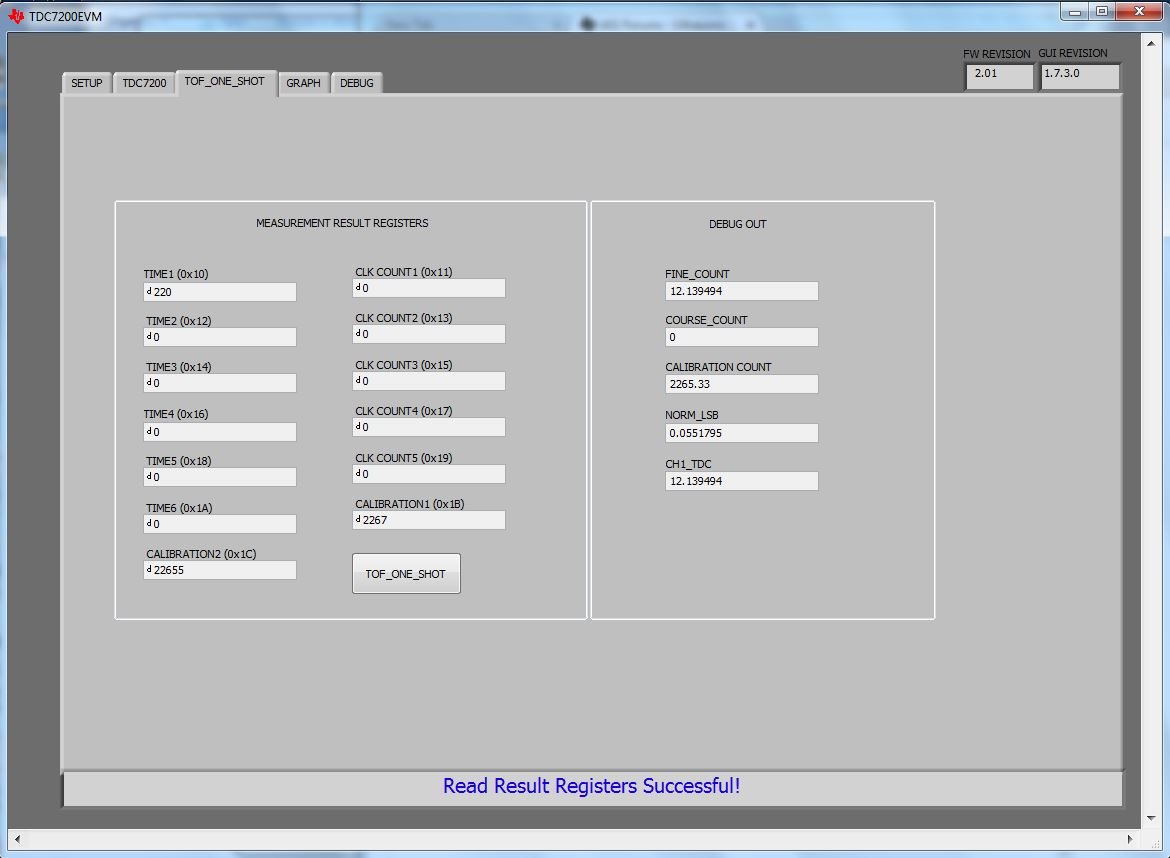Click the CALIBRATION2 (0x1C) value field
The width and height of the screenshot is (1170, 858).
(219, 570)
